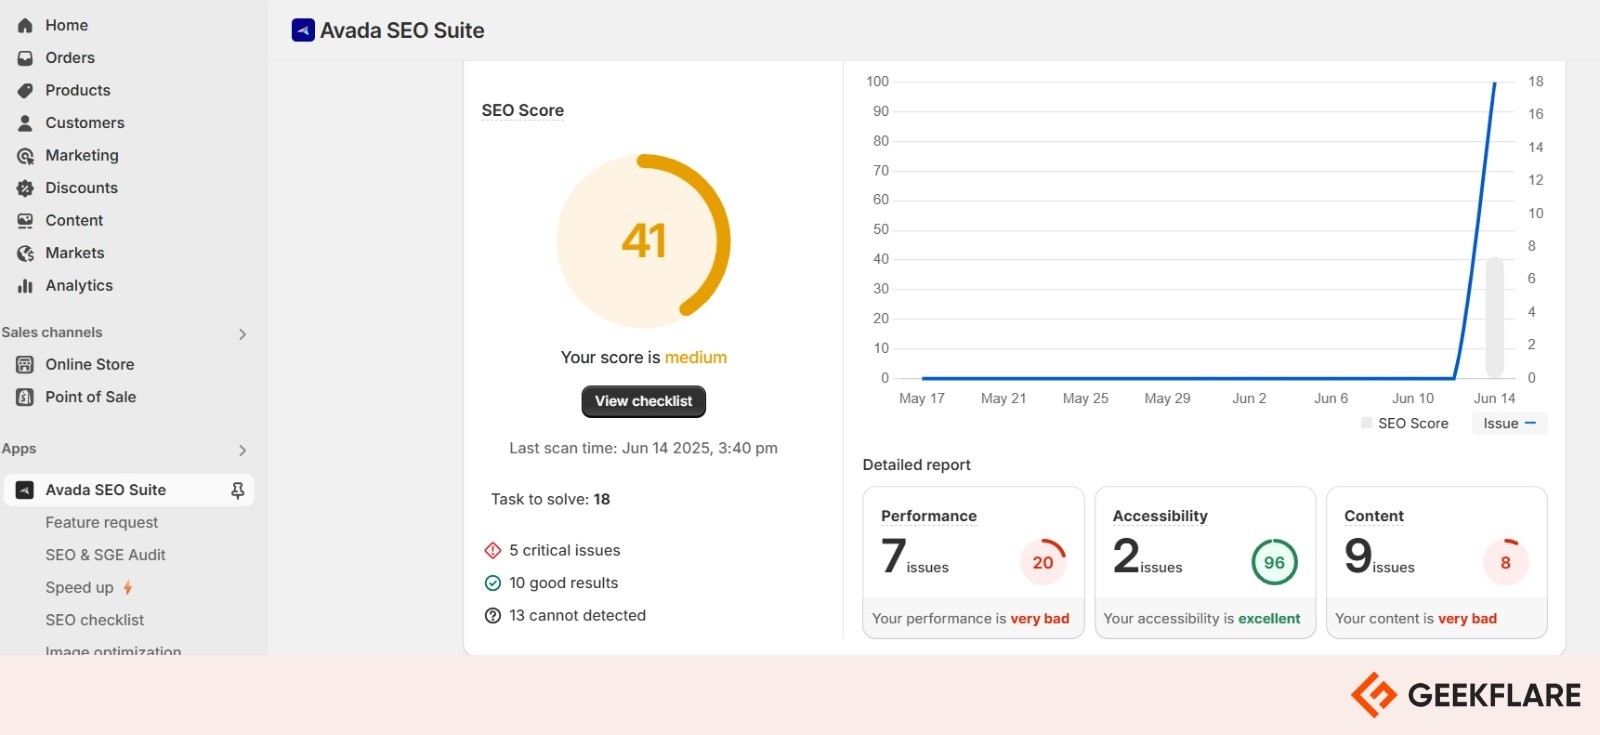Expand the Apps section chevron
This screenshot has width=1600, height=735.
242,450
